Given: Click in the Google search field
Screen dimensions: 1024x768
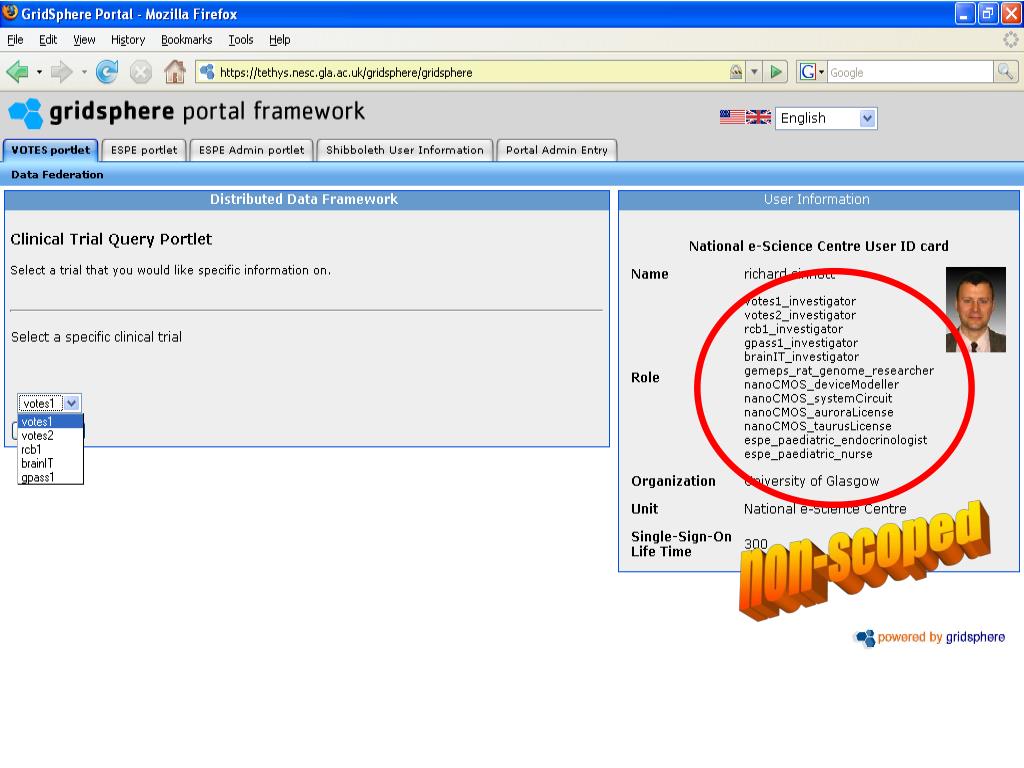Looking at the screenshot, I should (x=910, y=72).
